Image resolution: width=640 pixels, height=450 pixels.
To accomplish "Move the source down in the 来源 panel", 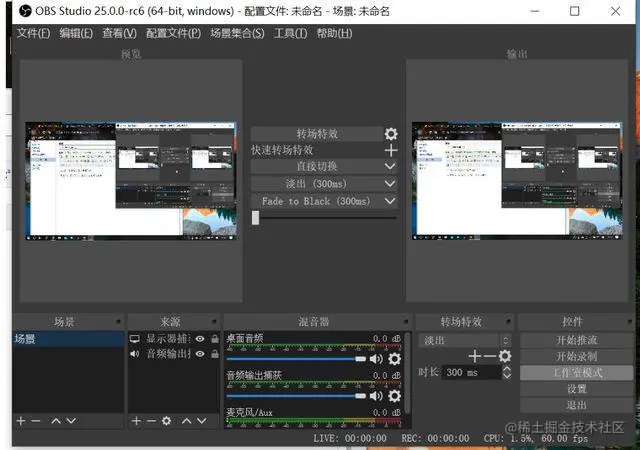I will coord(202,421).
